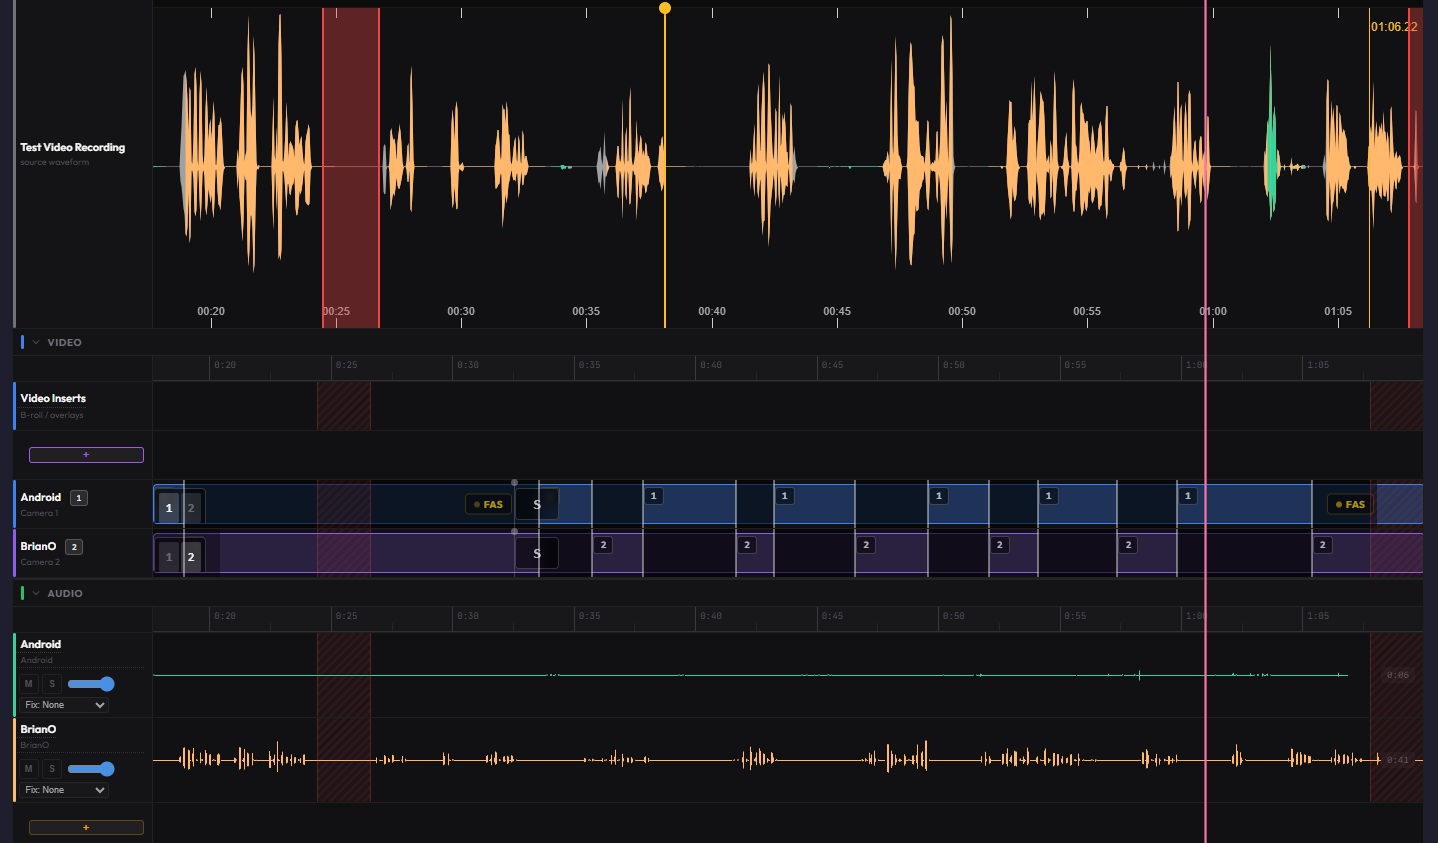Select BrianO segment badge 2 just after 0:35
The image size is (1438, 843).
tap(603, 545)
